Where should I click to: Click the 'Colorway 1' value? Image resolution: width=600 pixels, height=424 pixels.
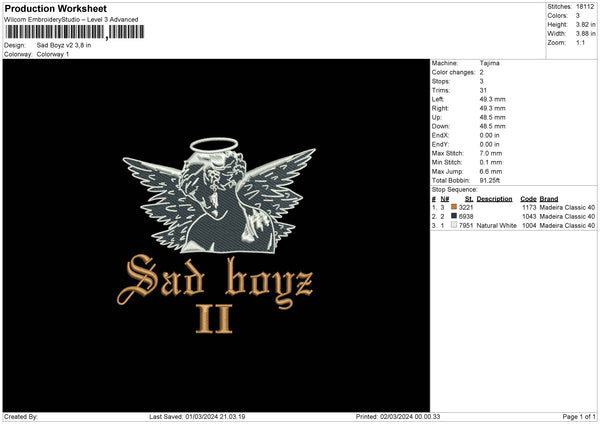click(x=53, y=54)
